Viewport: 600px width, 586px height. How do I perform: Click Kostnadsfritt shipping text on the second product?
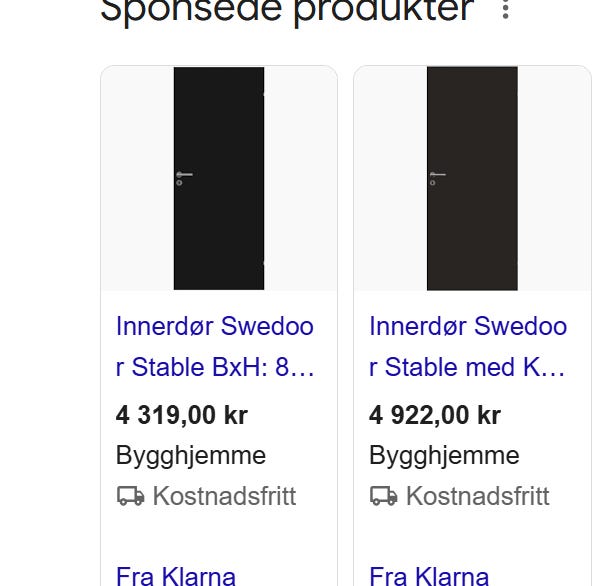477,496
